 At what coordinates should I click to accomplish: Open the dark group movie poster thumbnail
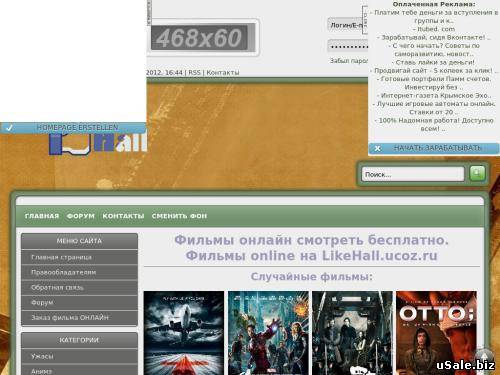352,333
